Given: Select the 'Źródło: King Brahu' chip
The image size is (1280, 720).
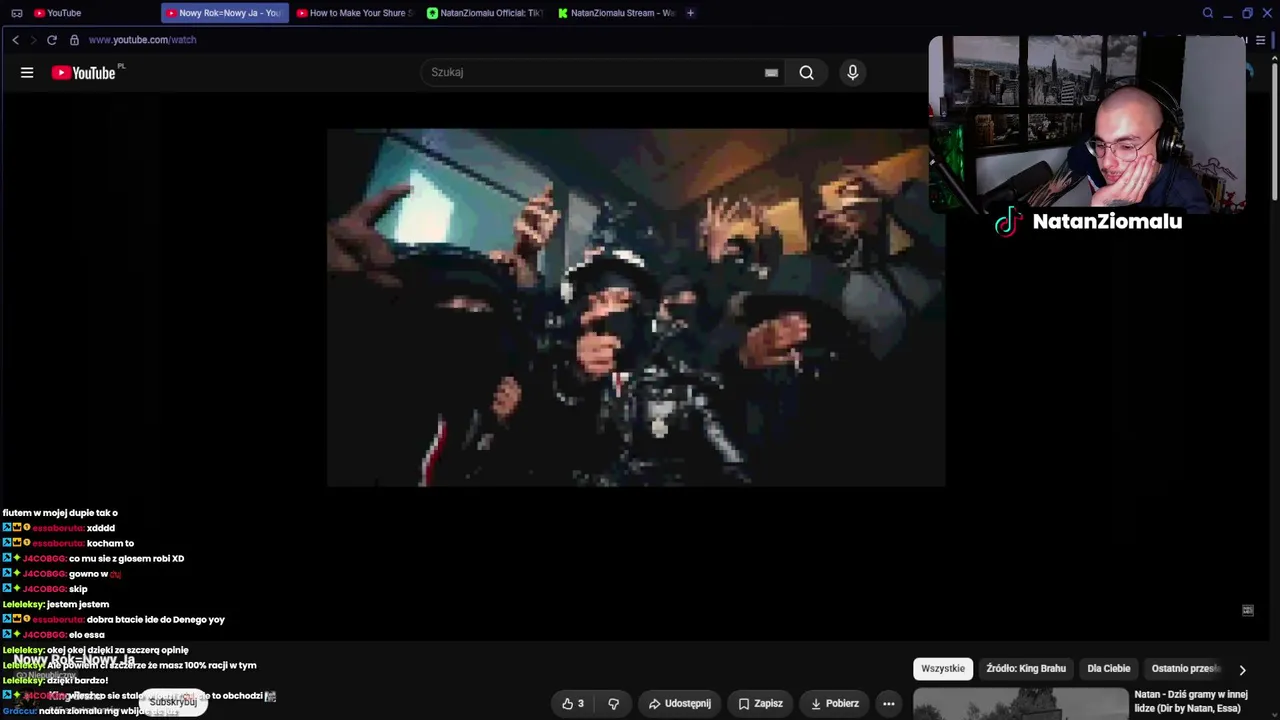Looking at the screenshot, I should (1026, 669).
